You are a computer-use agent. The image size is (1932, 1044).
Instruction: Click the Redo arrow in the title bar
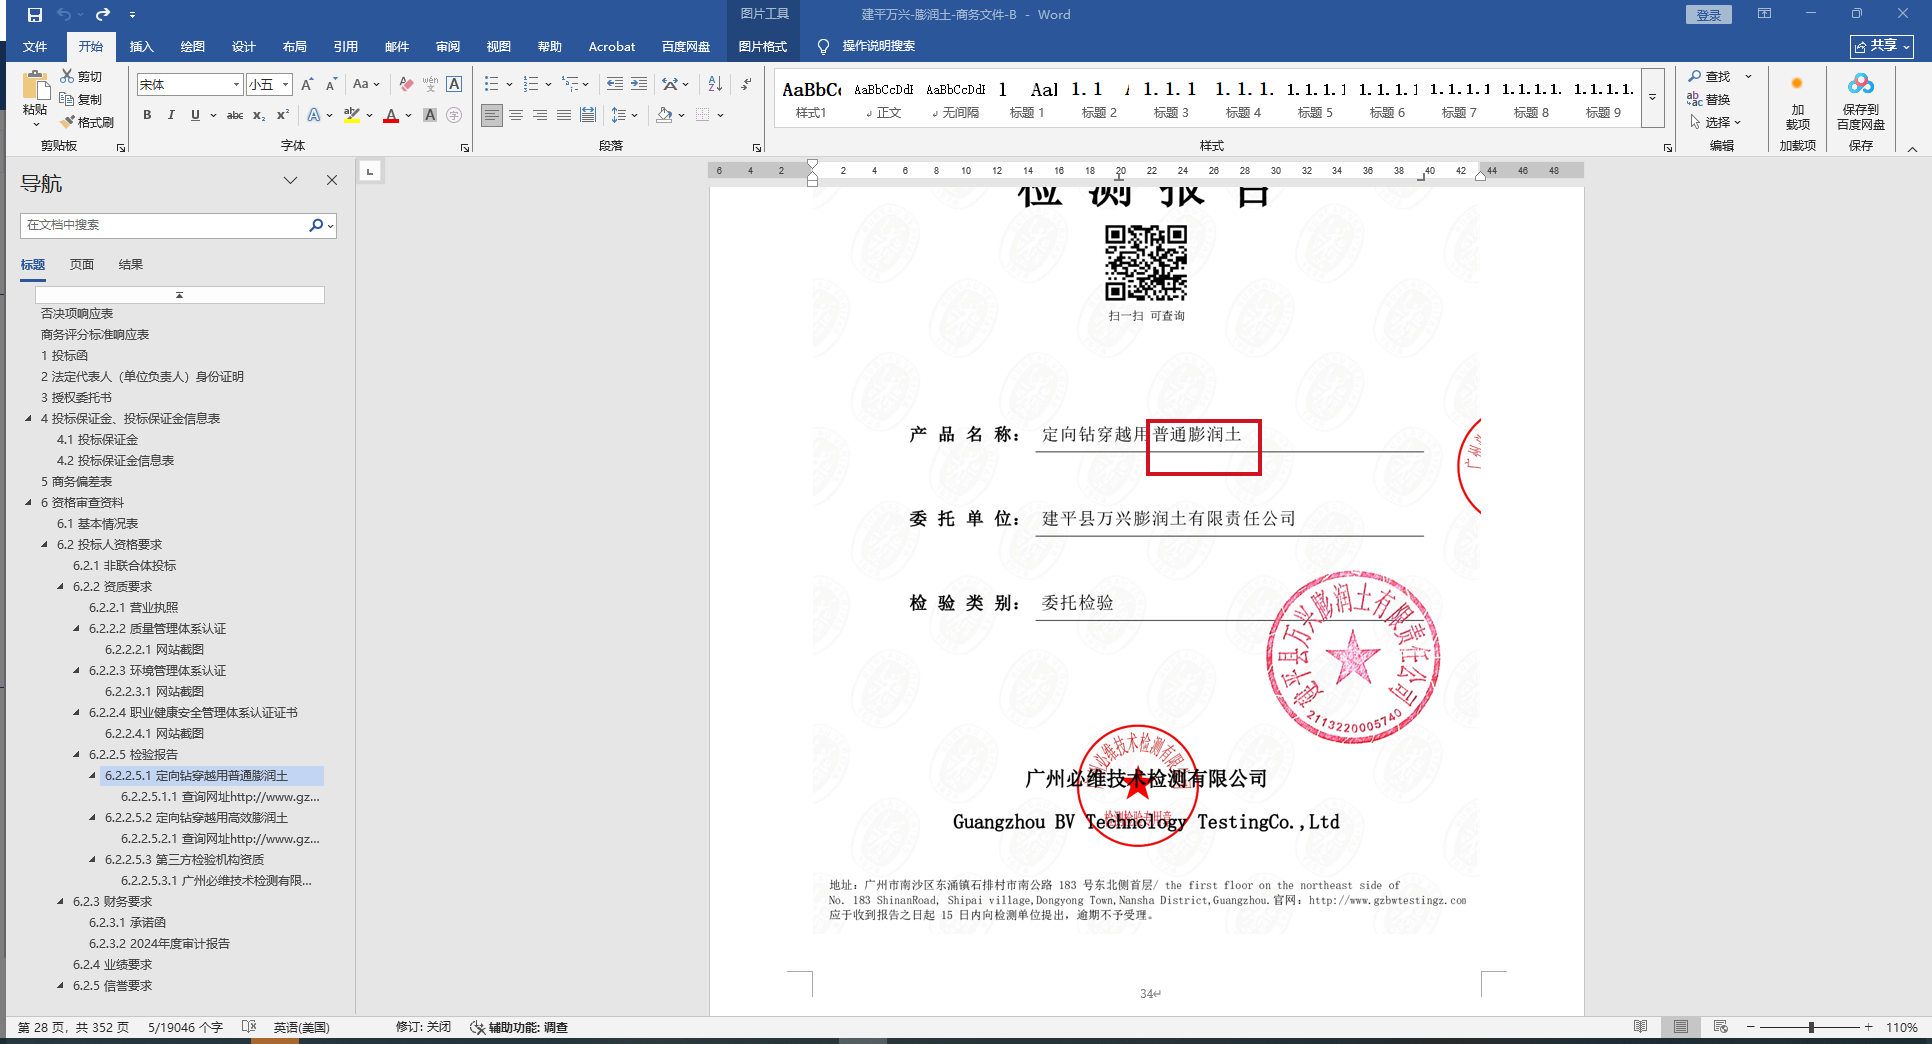coord(103,15)
